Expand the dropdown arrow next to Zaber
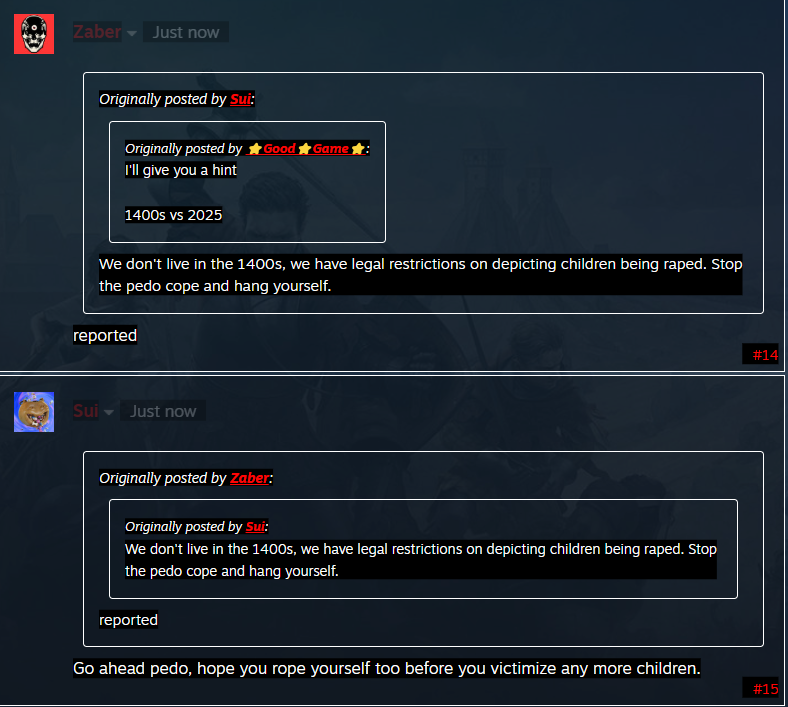This screenshot has height=707, width=788. click(x=132, y=33)
